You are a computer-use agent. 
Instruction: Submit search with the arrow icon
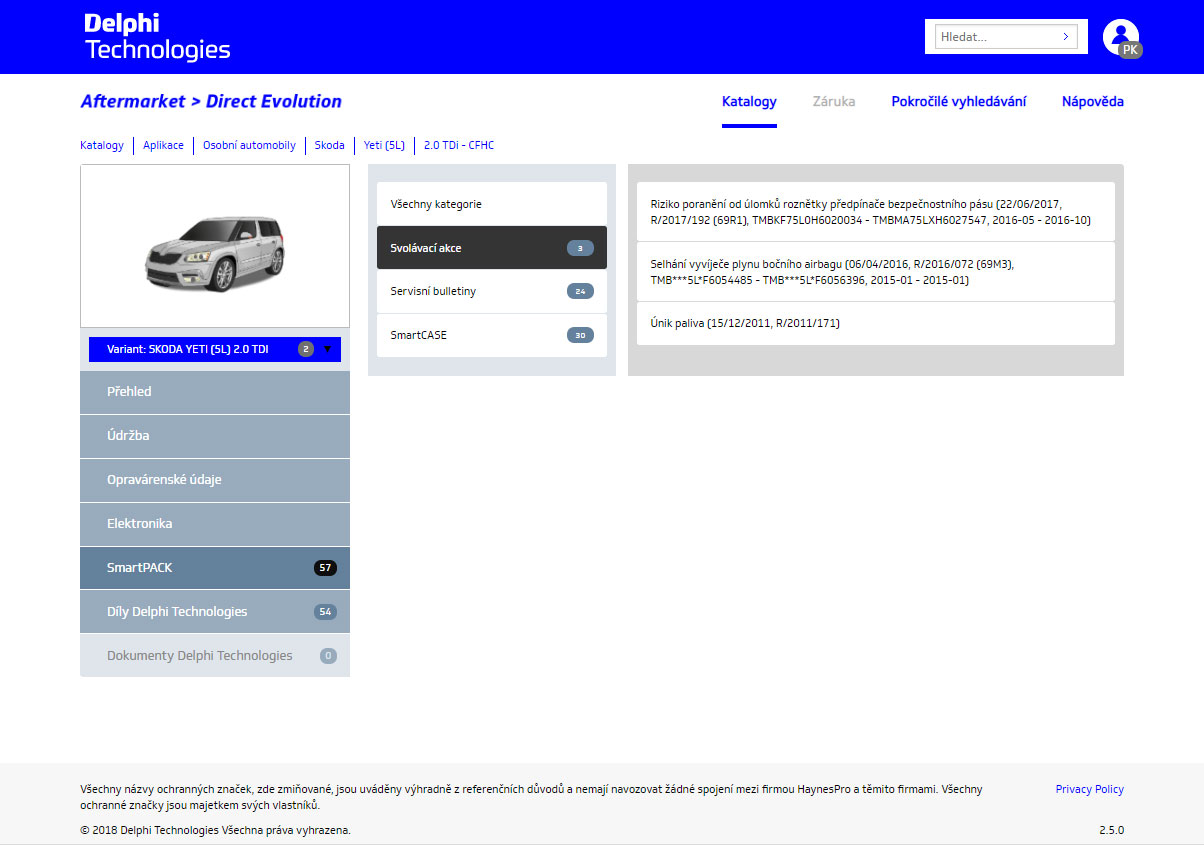(x=1066, y=37)
